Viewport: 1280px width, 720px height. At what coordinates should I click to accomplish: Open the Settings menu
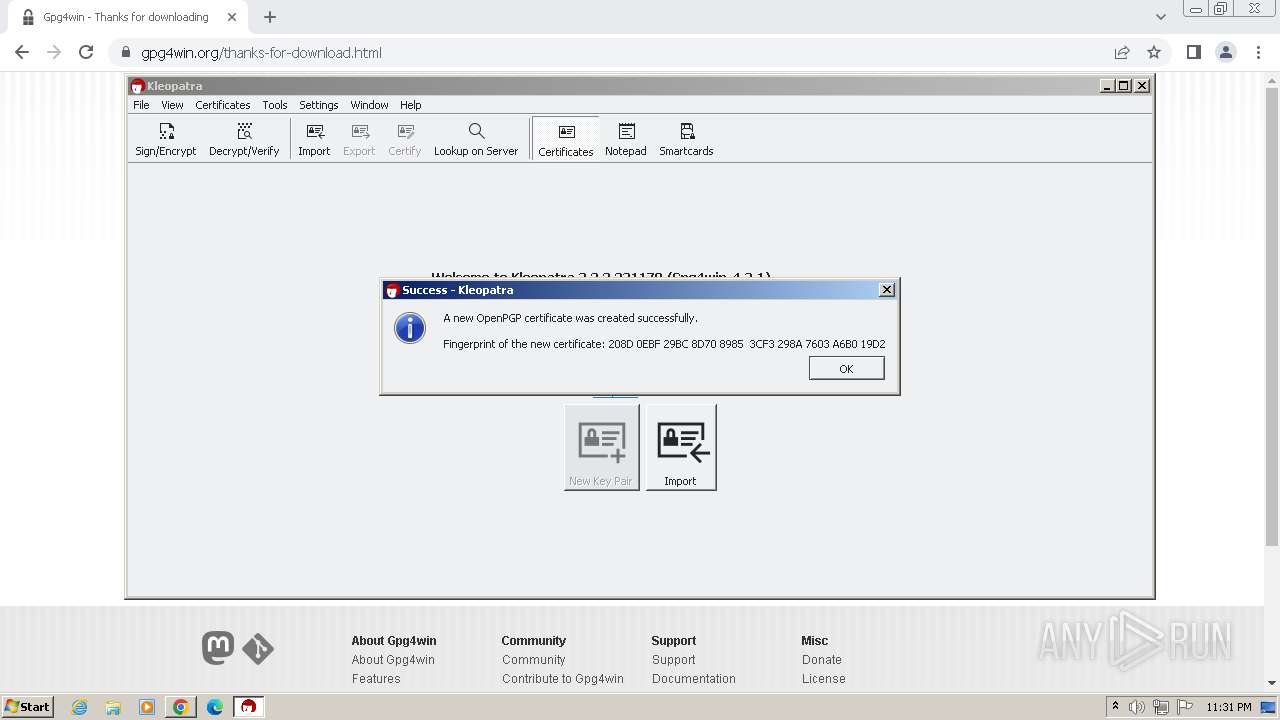click(x=319, y=105)
